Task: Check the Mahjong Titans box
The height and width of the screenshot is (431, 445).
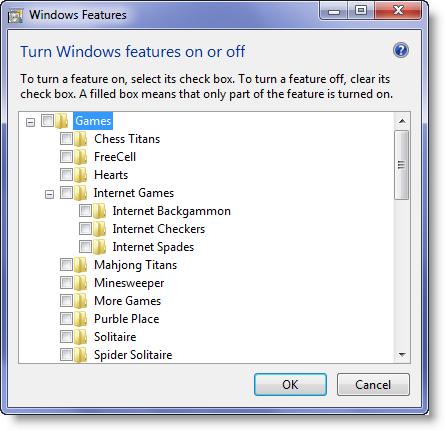Action: tap(66, 264)
